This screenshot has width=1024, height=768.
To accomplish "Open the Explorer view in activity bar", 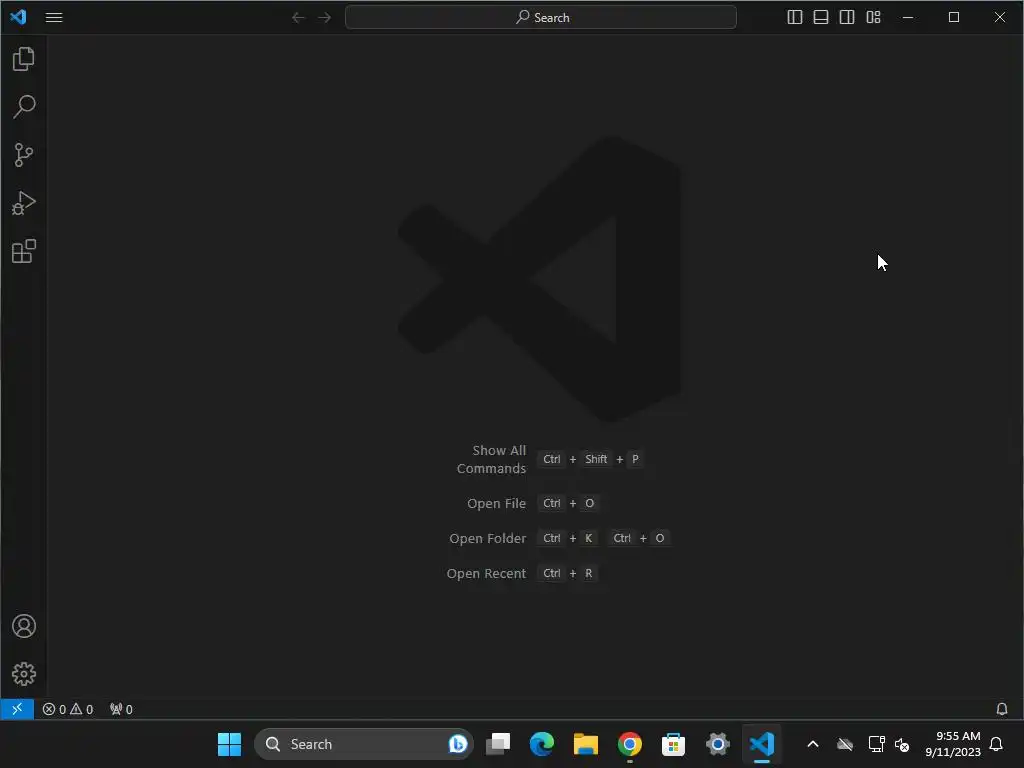I will point(24,59).
